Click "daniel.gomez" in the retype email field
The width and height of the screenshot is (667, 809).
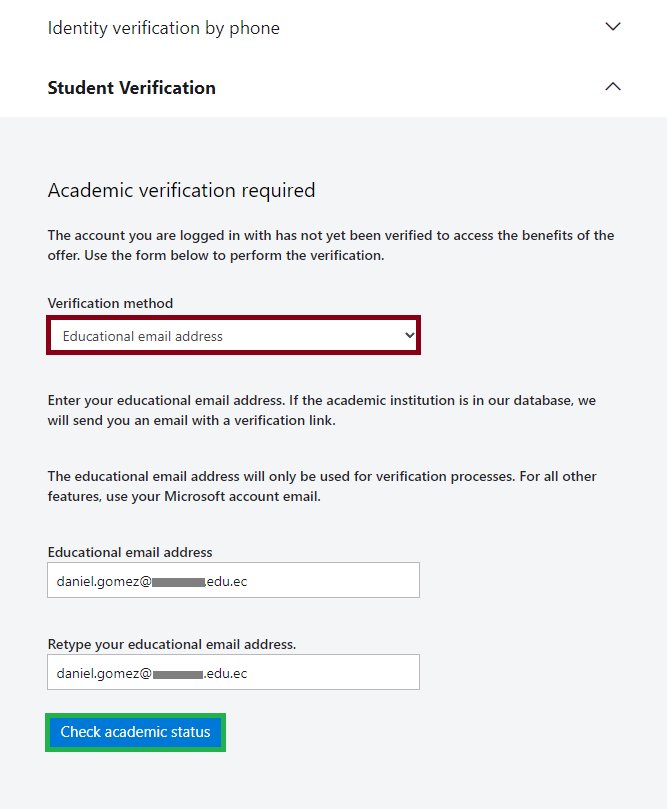tap(97, 673)
